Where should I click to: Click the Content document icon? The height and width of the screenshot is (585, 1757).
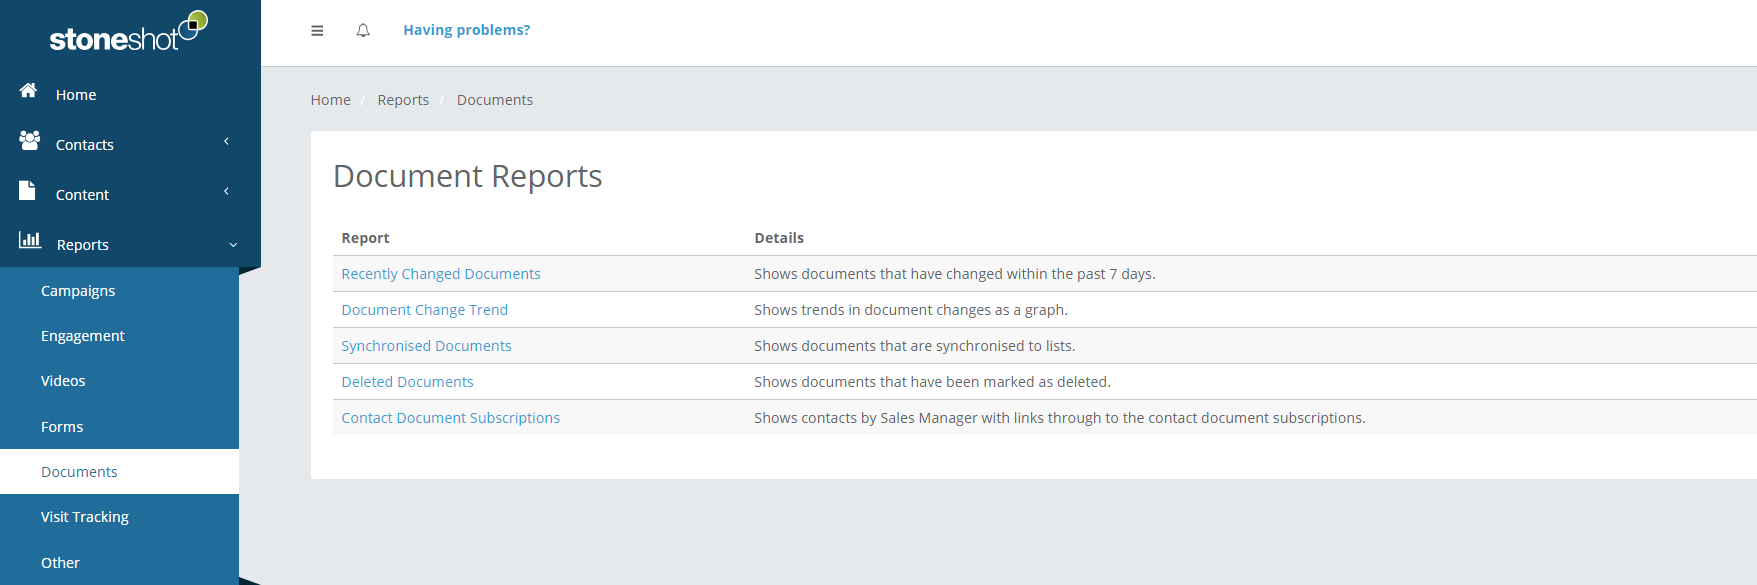tap(28, 190)
